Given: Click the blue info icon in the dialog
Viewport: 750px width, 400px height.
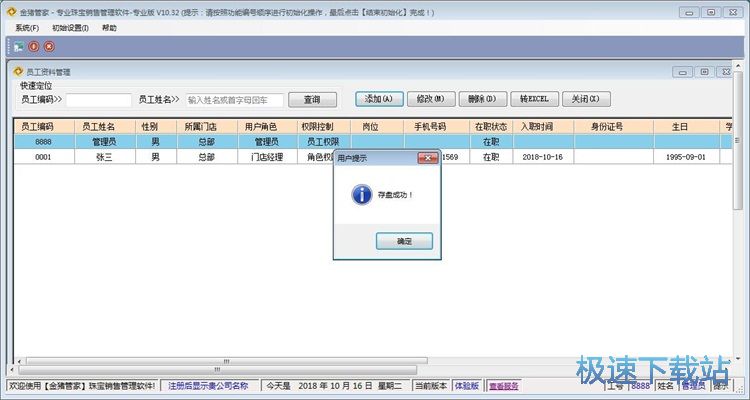Looking at the screenshot, I should [362, 195].
